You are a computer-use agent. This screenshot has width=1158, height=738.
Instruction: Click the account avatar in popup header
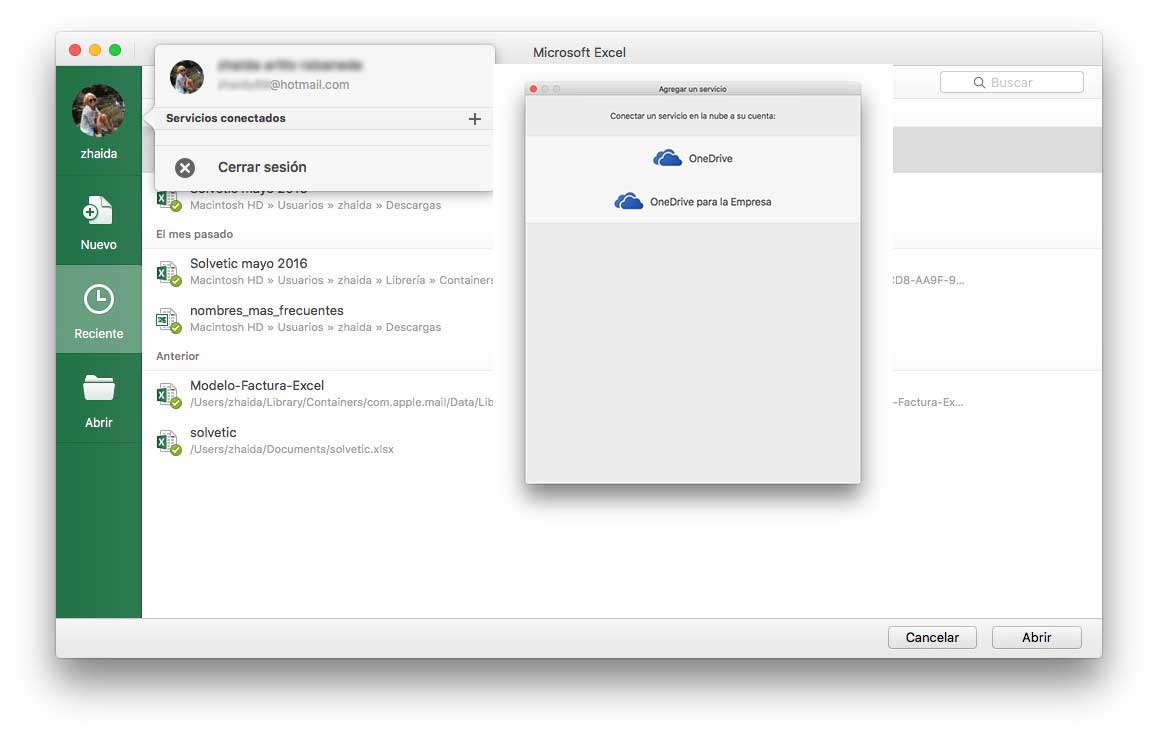[x=187, y=76]
